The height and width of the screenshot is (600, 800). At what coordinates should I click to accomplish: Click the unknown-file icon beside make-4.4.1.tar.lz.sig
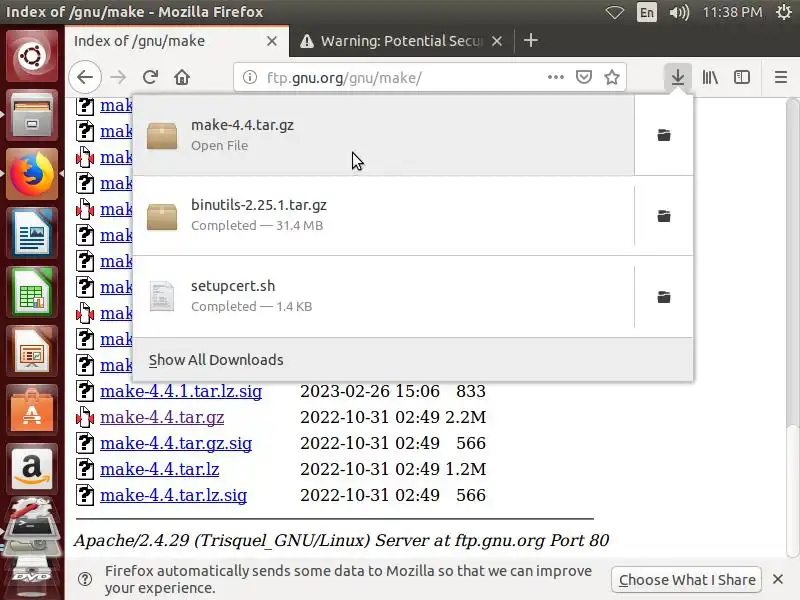(85, 391)
